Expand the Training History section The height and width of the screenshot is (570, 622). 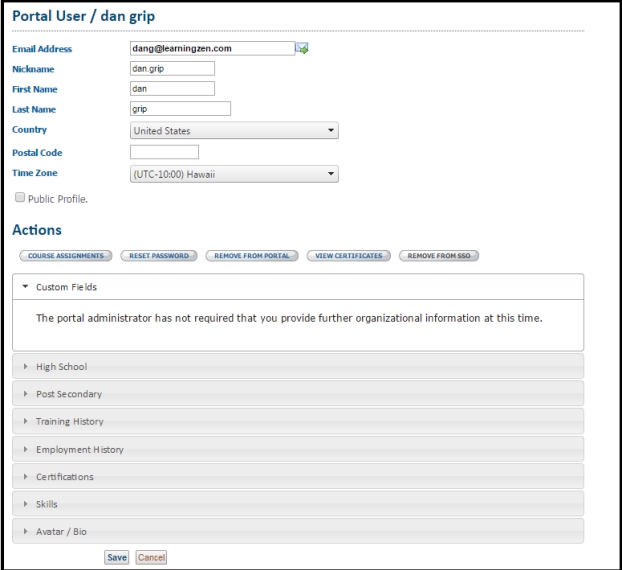pyautogui.click(x=298, y=421)
